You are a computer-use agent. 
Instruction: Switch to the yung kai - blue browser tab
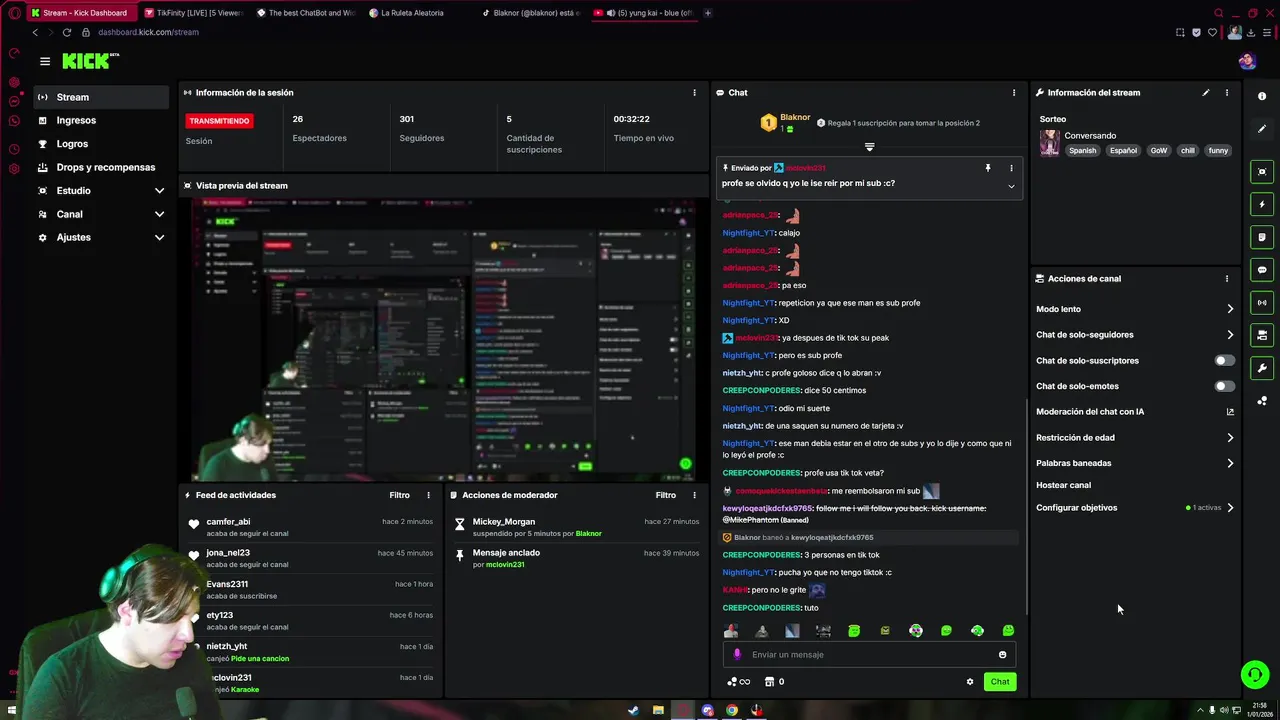point(644,13)
